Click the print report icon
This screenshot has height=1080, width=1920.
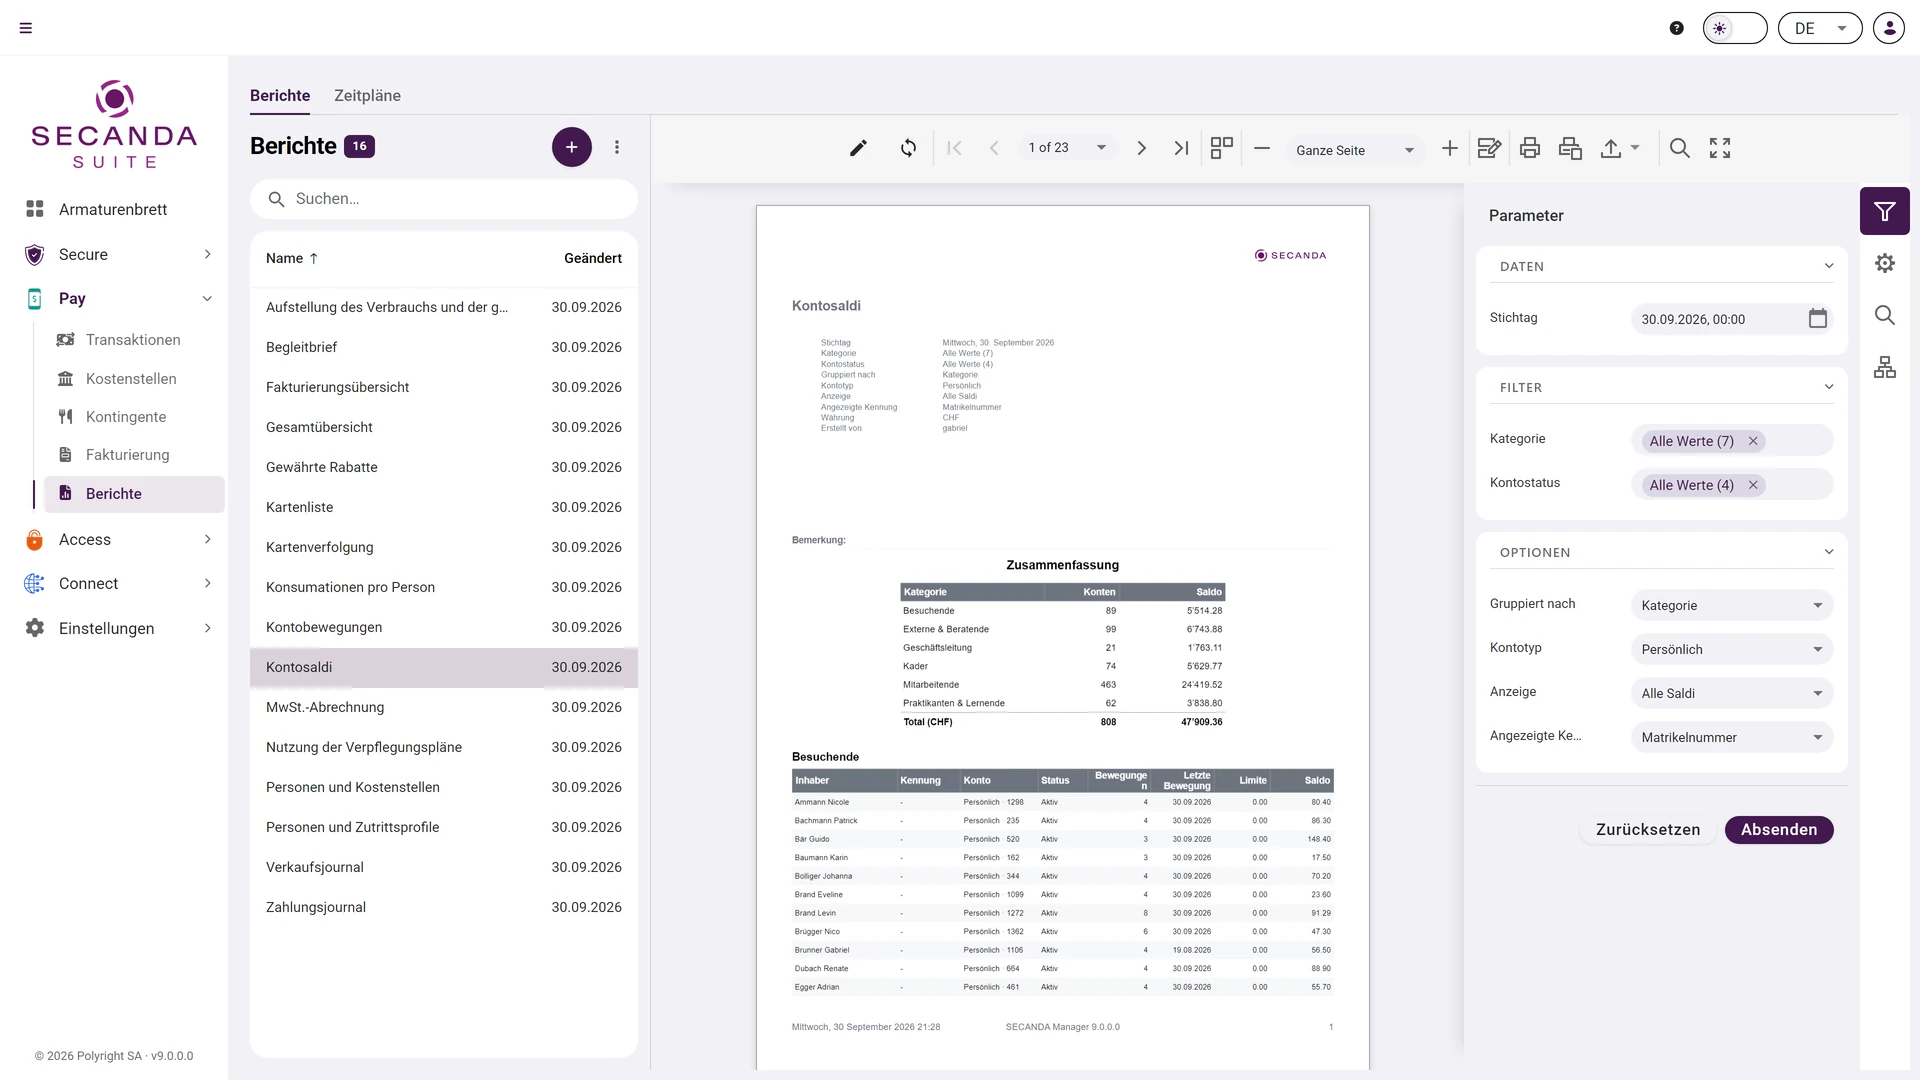tap(1529, 148)
